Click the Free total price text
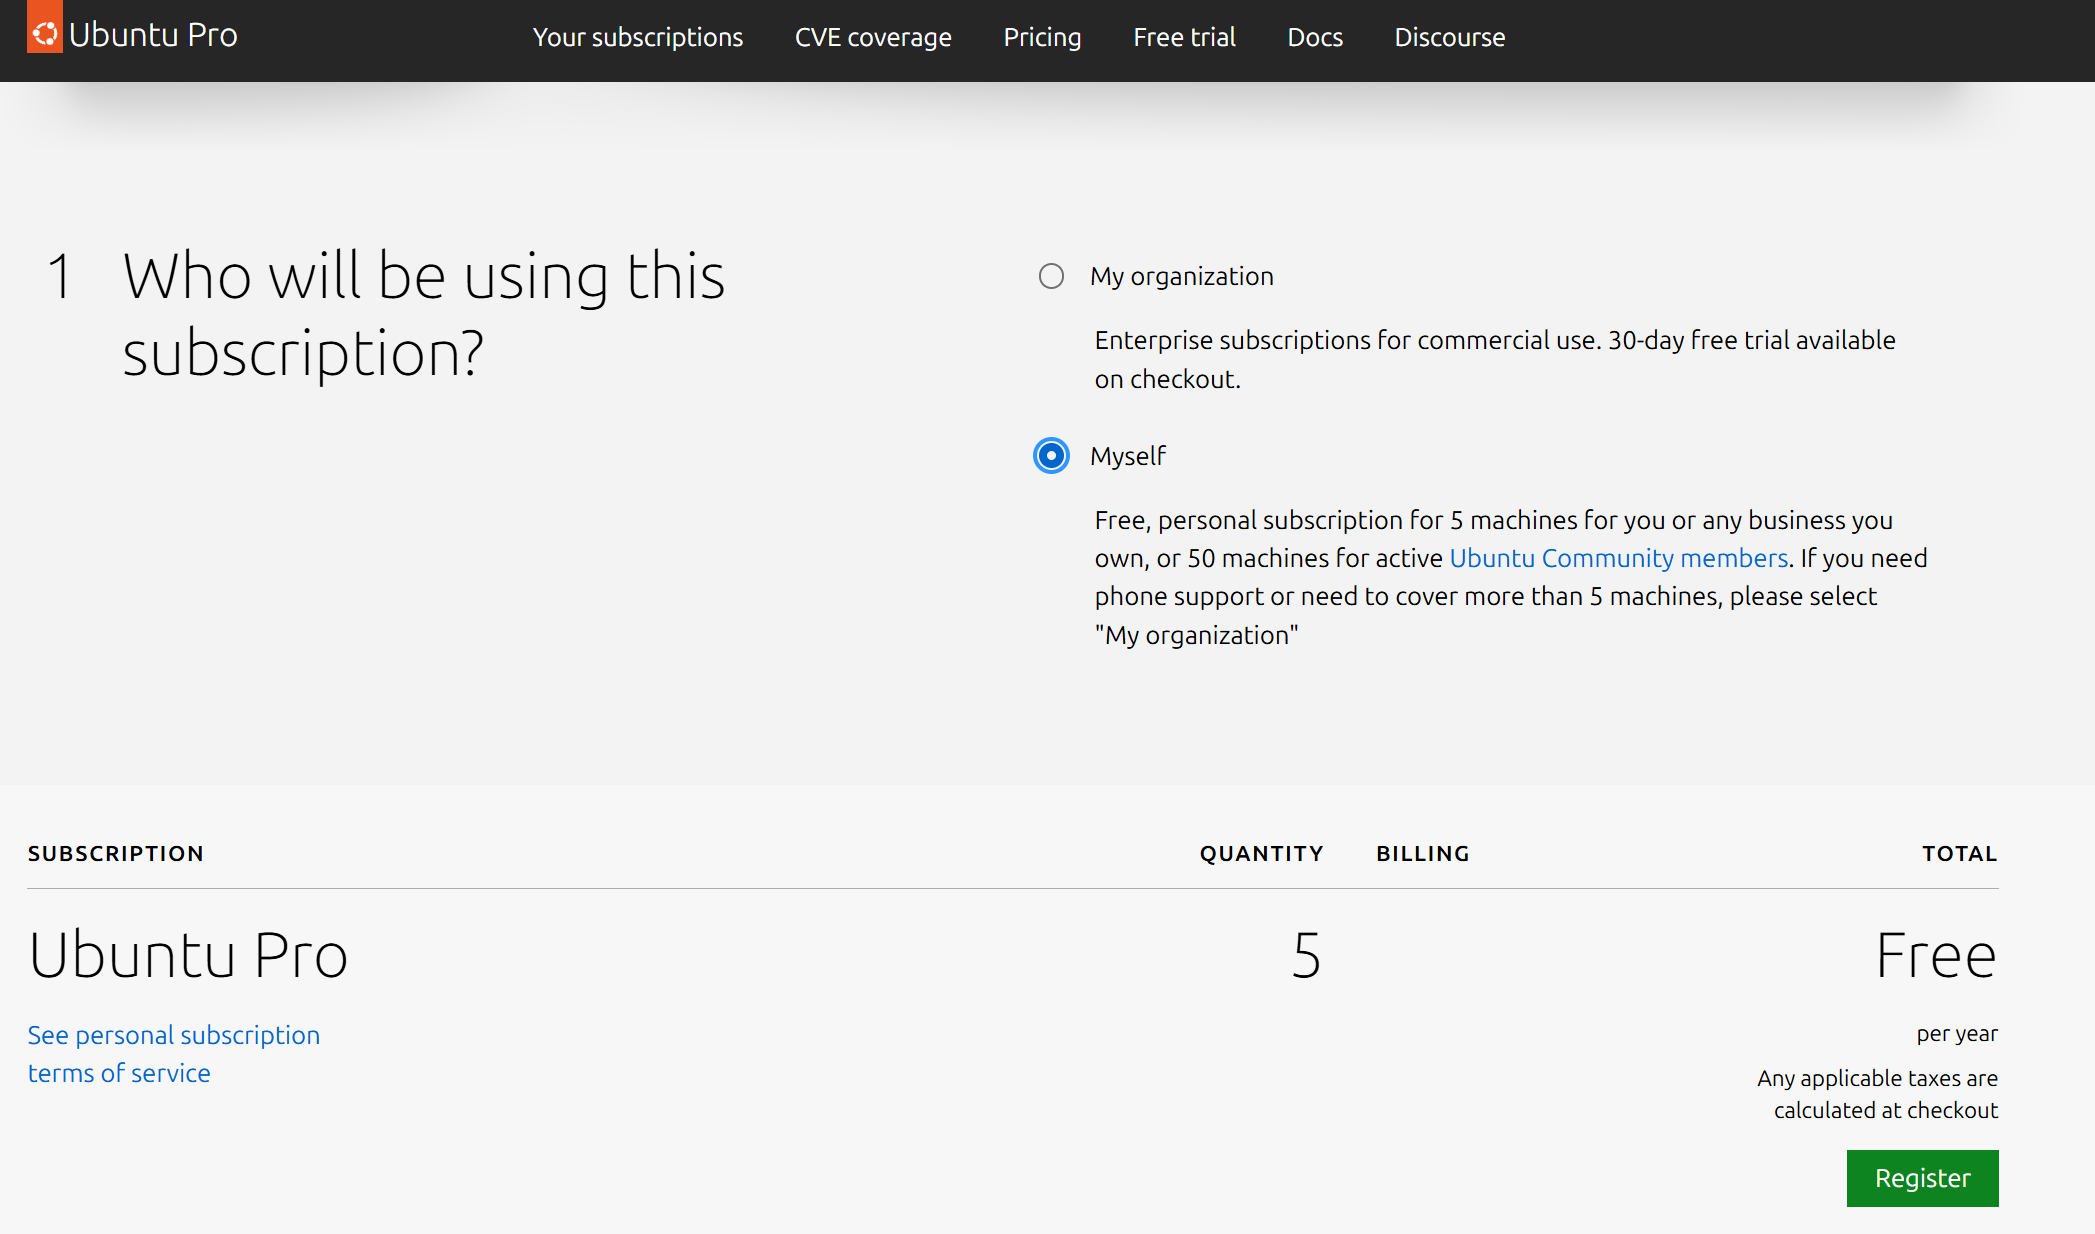The image size is (2095, 1234). click(x=1936, y=955)
